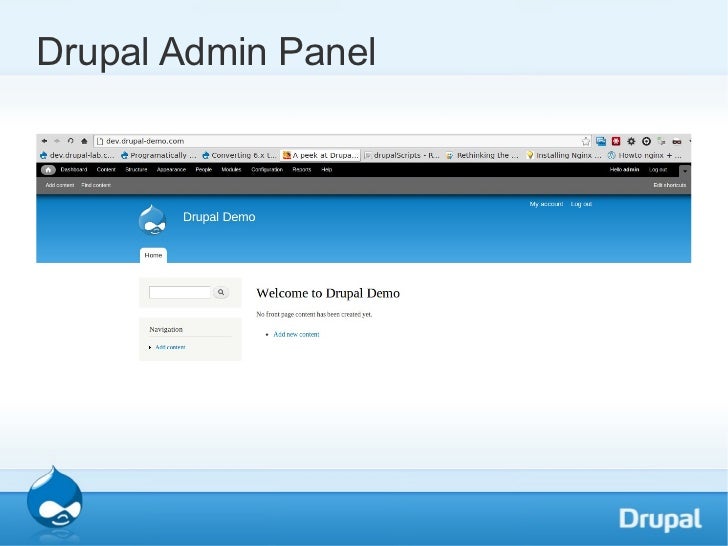This screenshot has width=728, height=546.
Task: Click the Add content shortcut
Action: [x=60, y=185]
